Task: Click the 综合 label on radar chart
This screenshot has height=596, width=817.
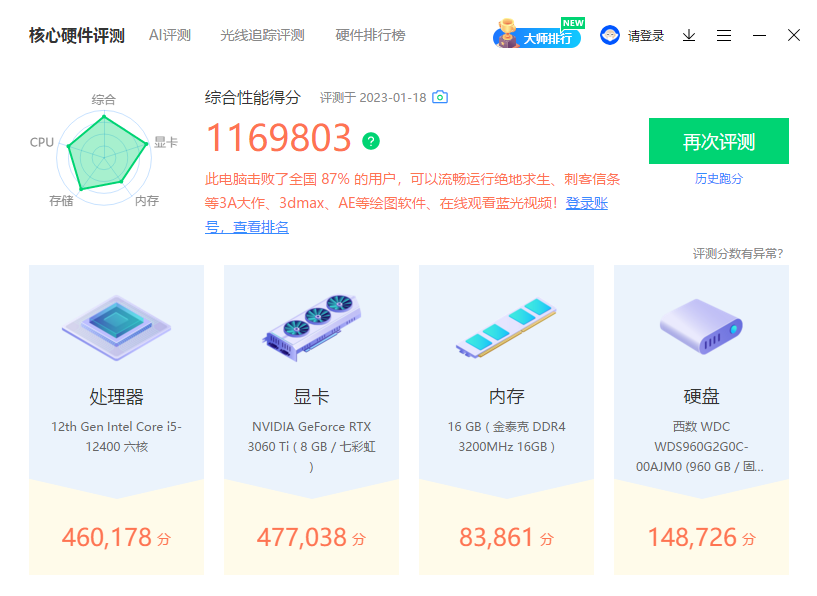Action: point(104,100)
